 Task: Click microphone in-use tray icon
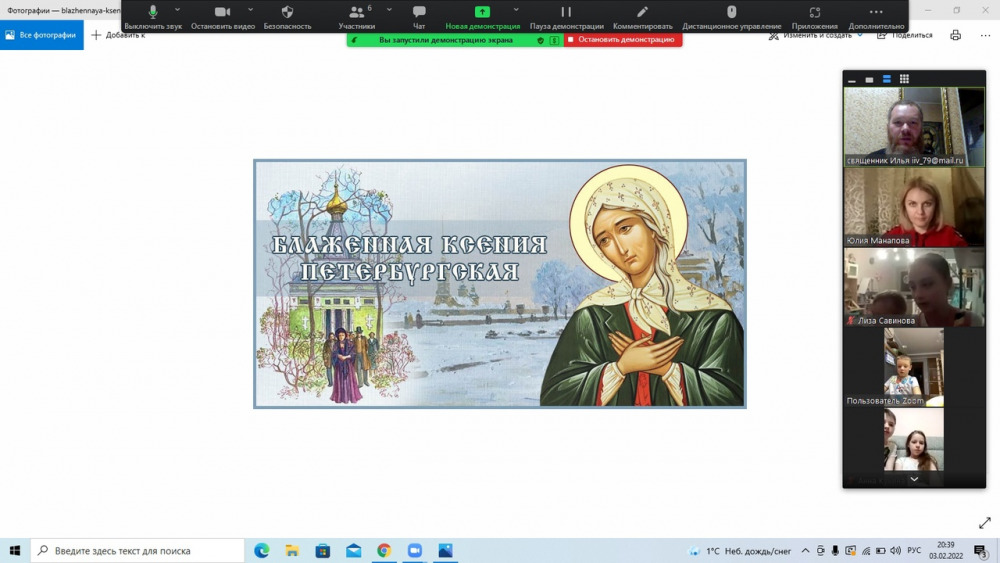pyautogui.click(x=835, y=551)
